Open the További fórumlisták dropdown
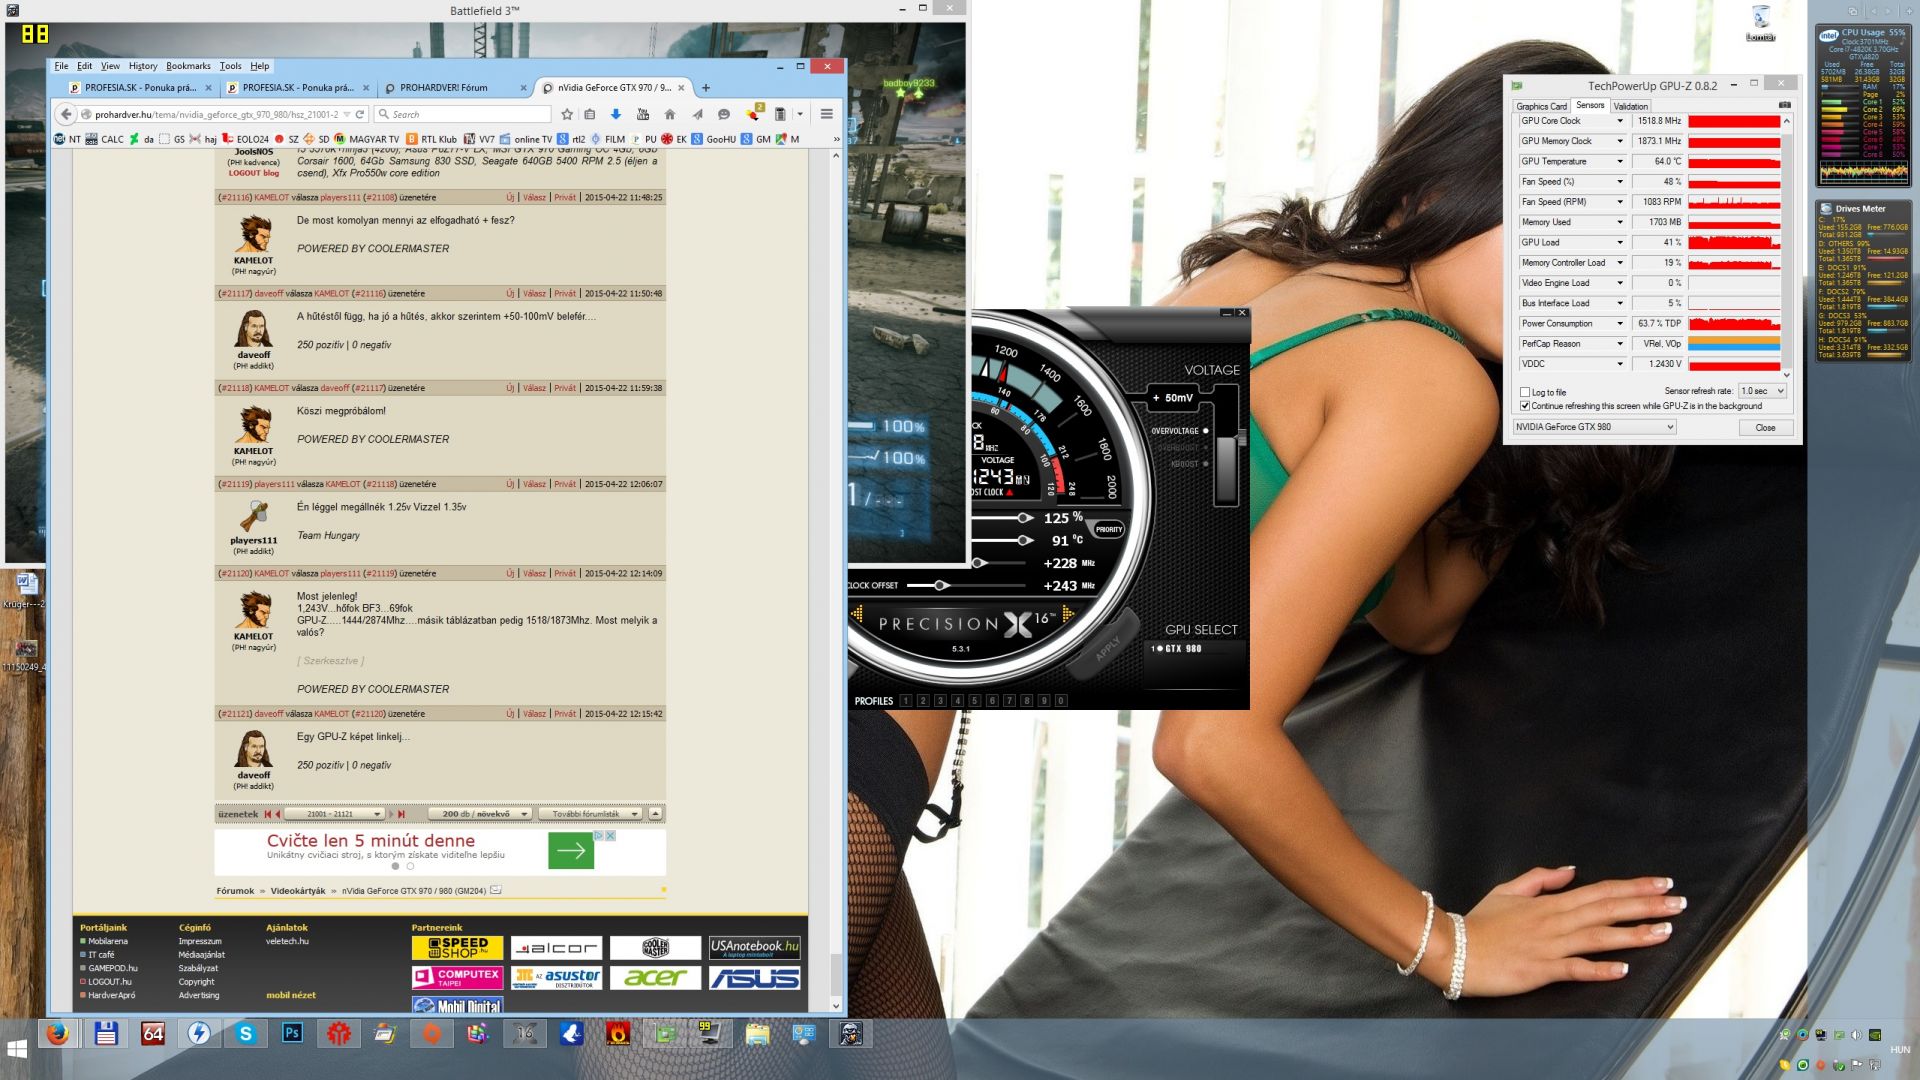Viewport: 1920px width, 1080px height. point(590,814)
